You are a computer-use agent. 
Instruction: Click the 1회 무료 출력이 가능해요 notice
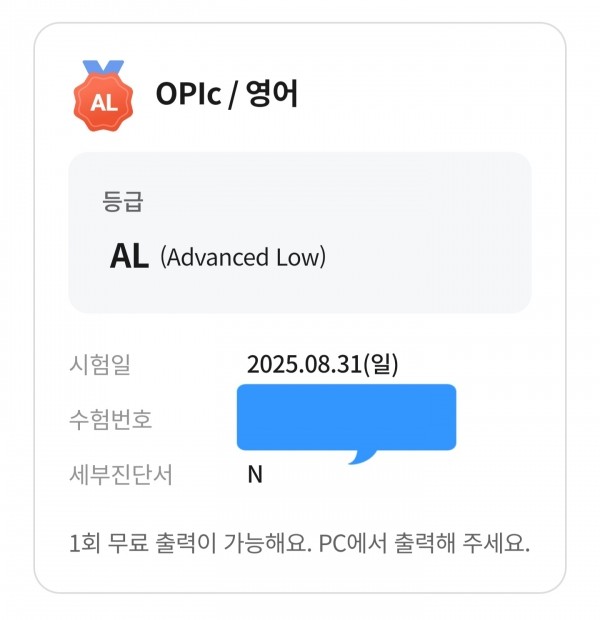191,543
